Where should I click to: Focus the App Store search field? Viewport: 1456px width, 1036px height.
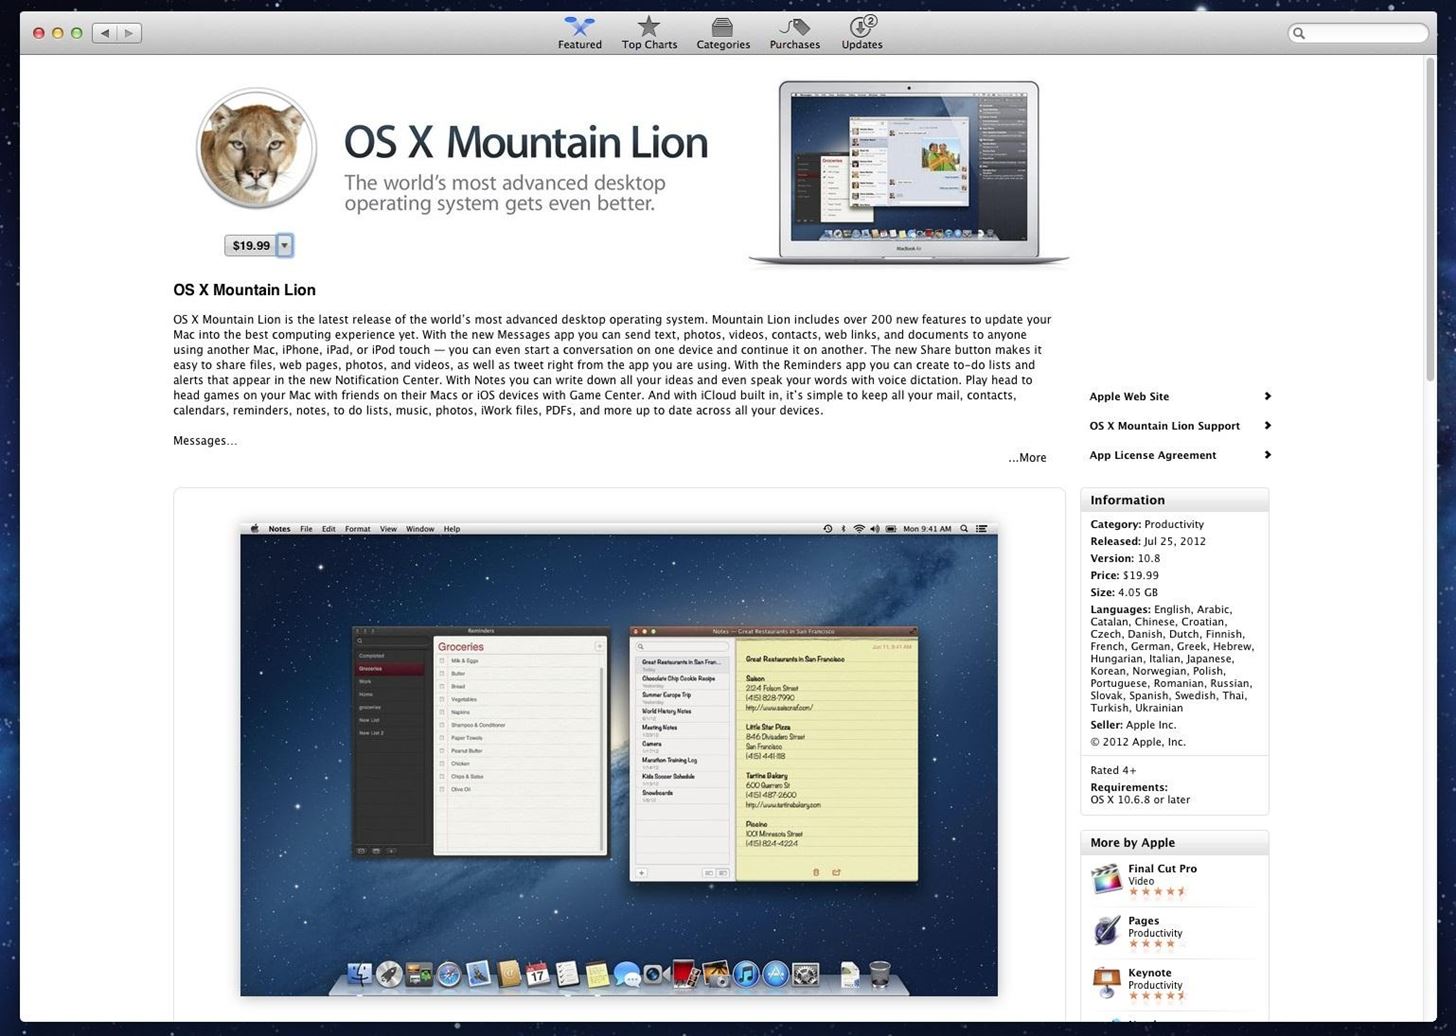(1357, 33)
